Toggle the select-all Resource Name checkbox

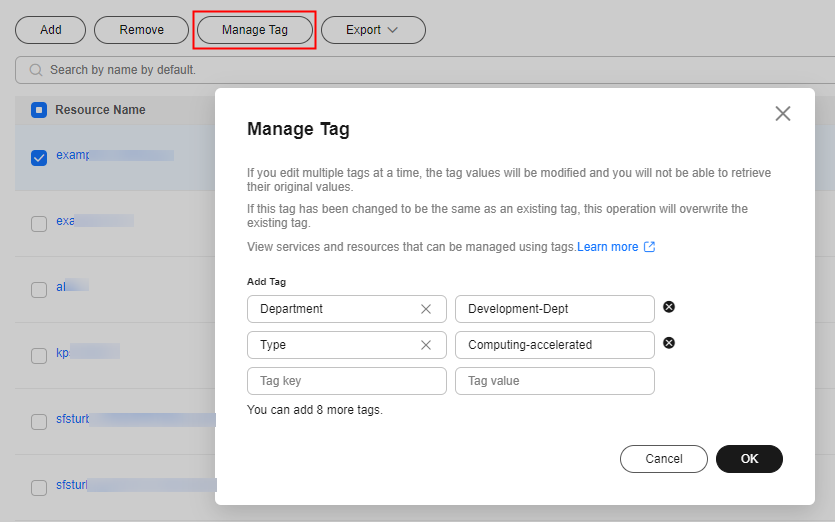(39, 110)
